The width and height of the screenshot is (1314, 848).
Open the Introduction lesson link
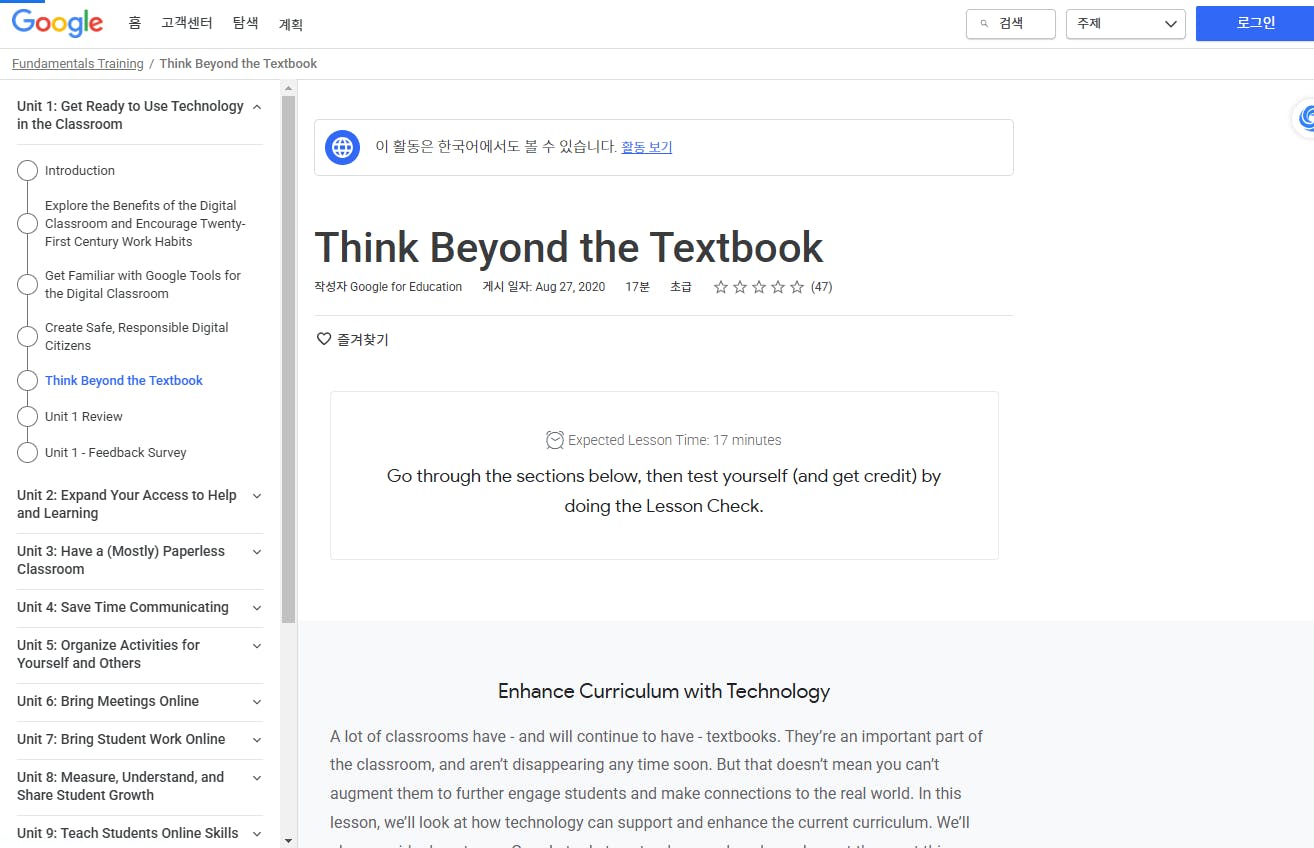coord(80,171)
